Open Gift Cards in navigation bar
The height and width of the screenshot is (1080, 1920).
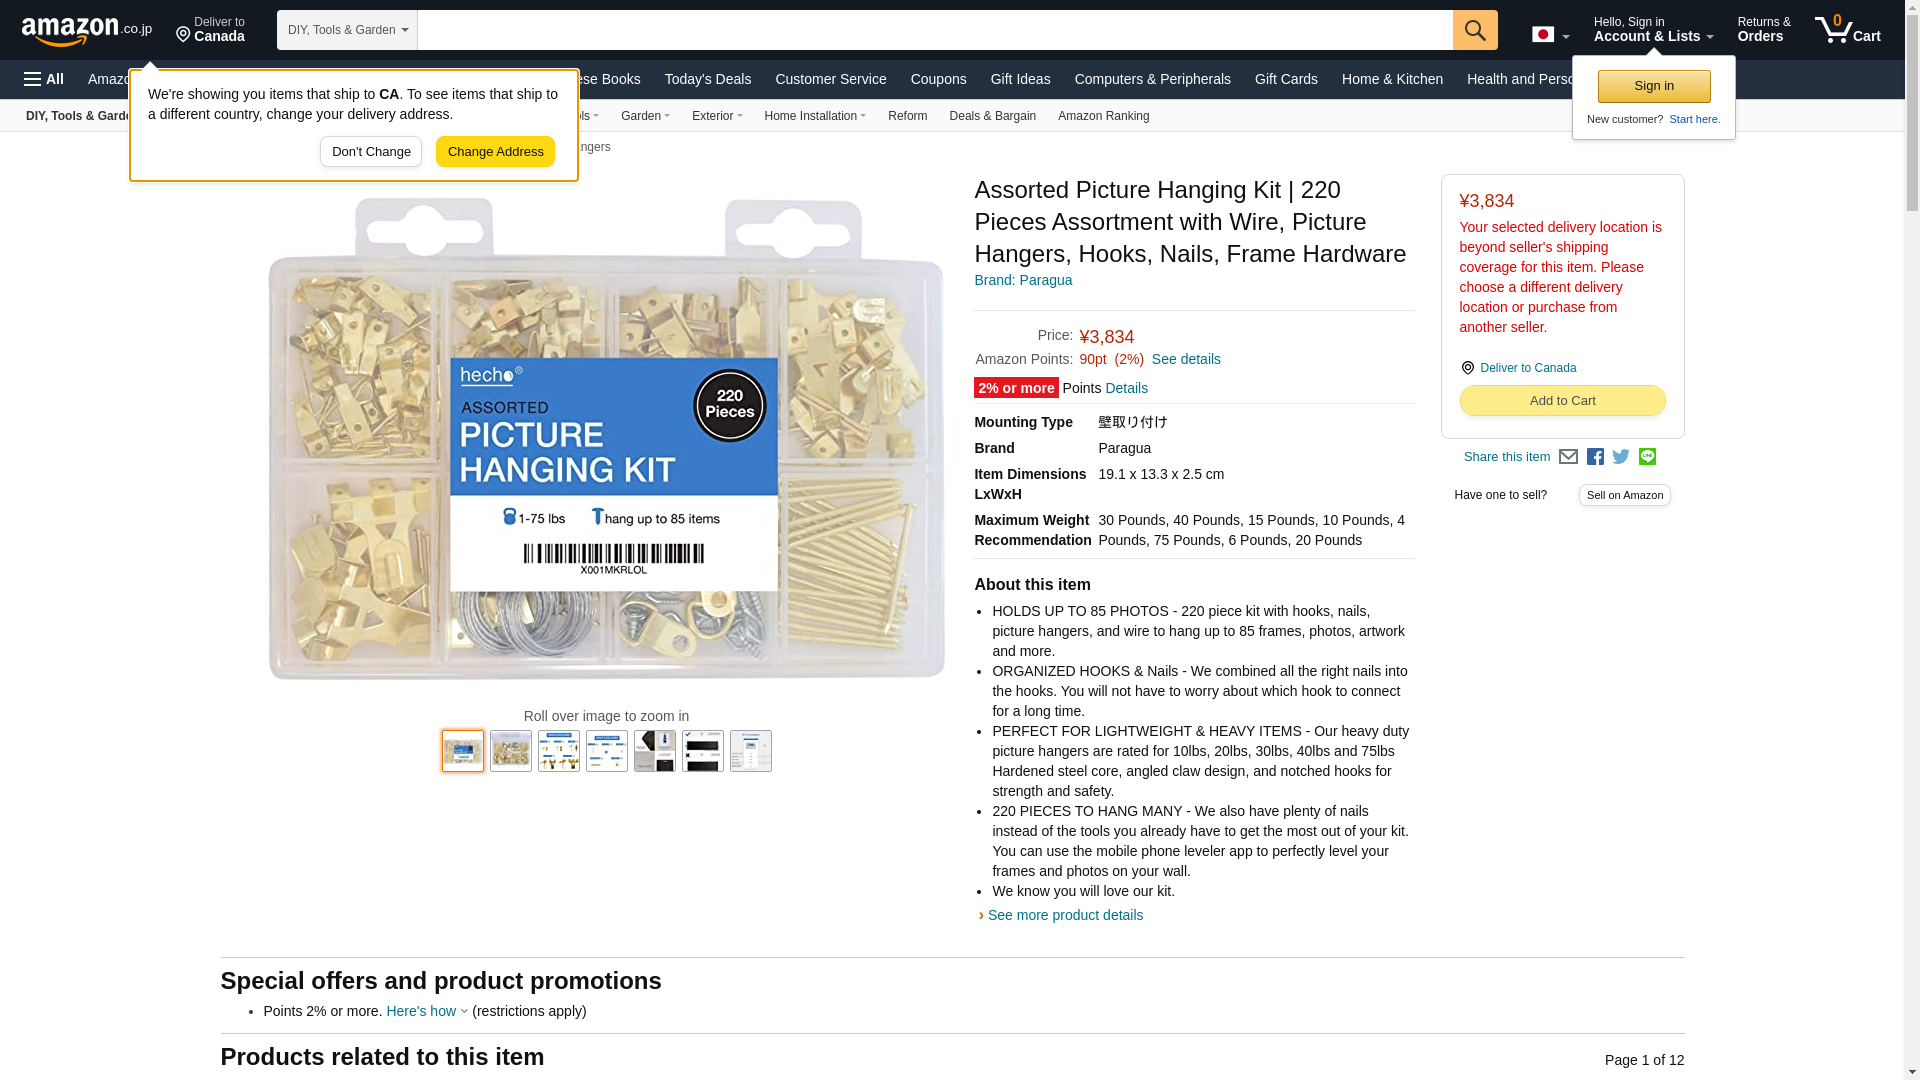coord(1286,79)
